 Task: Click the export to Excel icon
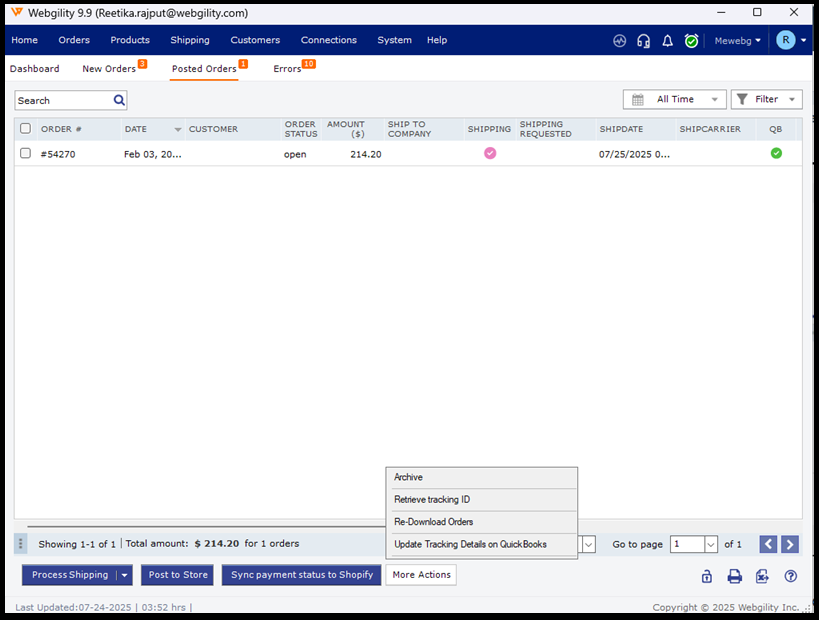762,576
